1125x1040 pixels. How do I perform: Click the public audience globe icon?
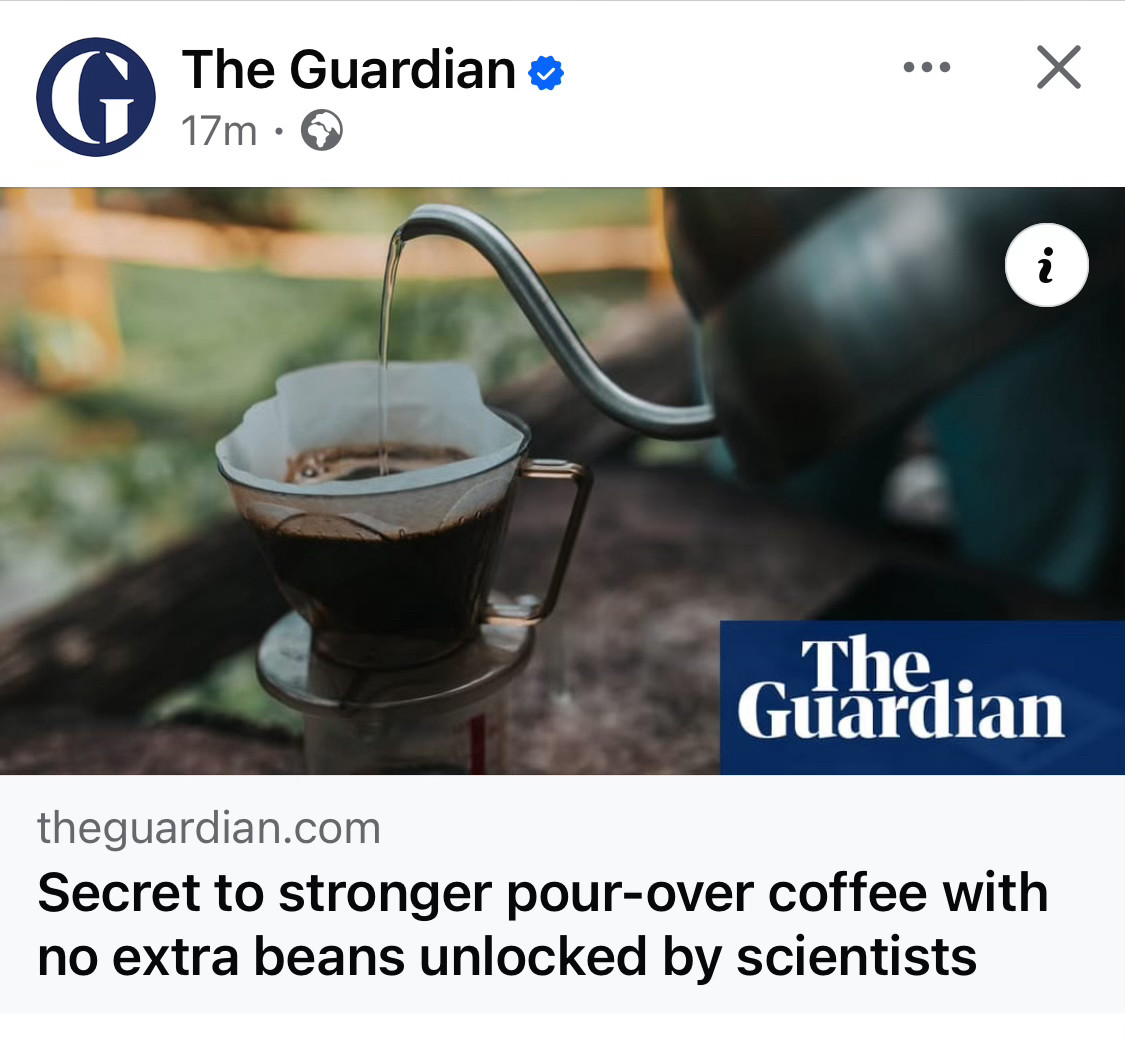pyautogui.click(x=321, y=131)
